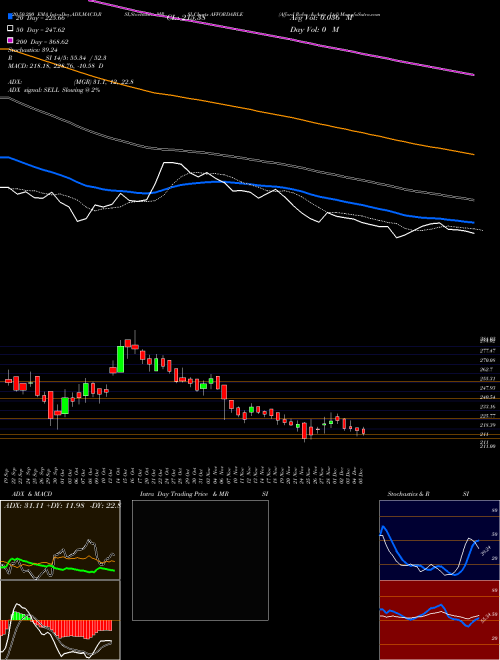Image resolution: width=500 pixels, height=660 pixels.
Task: Select the '20 Day = 225.66' legend text
Action: pos(40,18)
